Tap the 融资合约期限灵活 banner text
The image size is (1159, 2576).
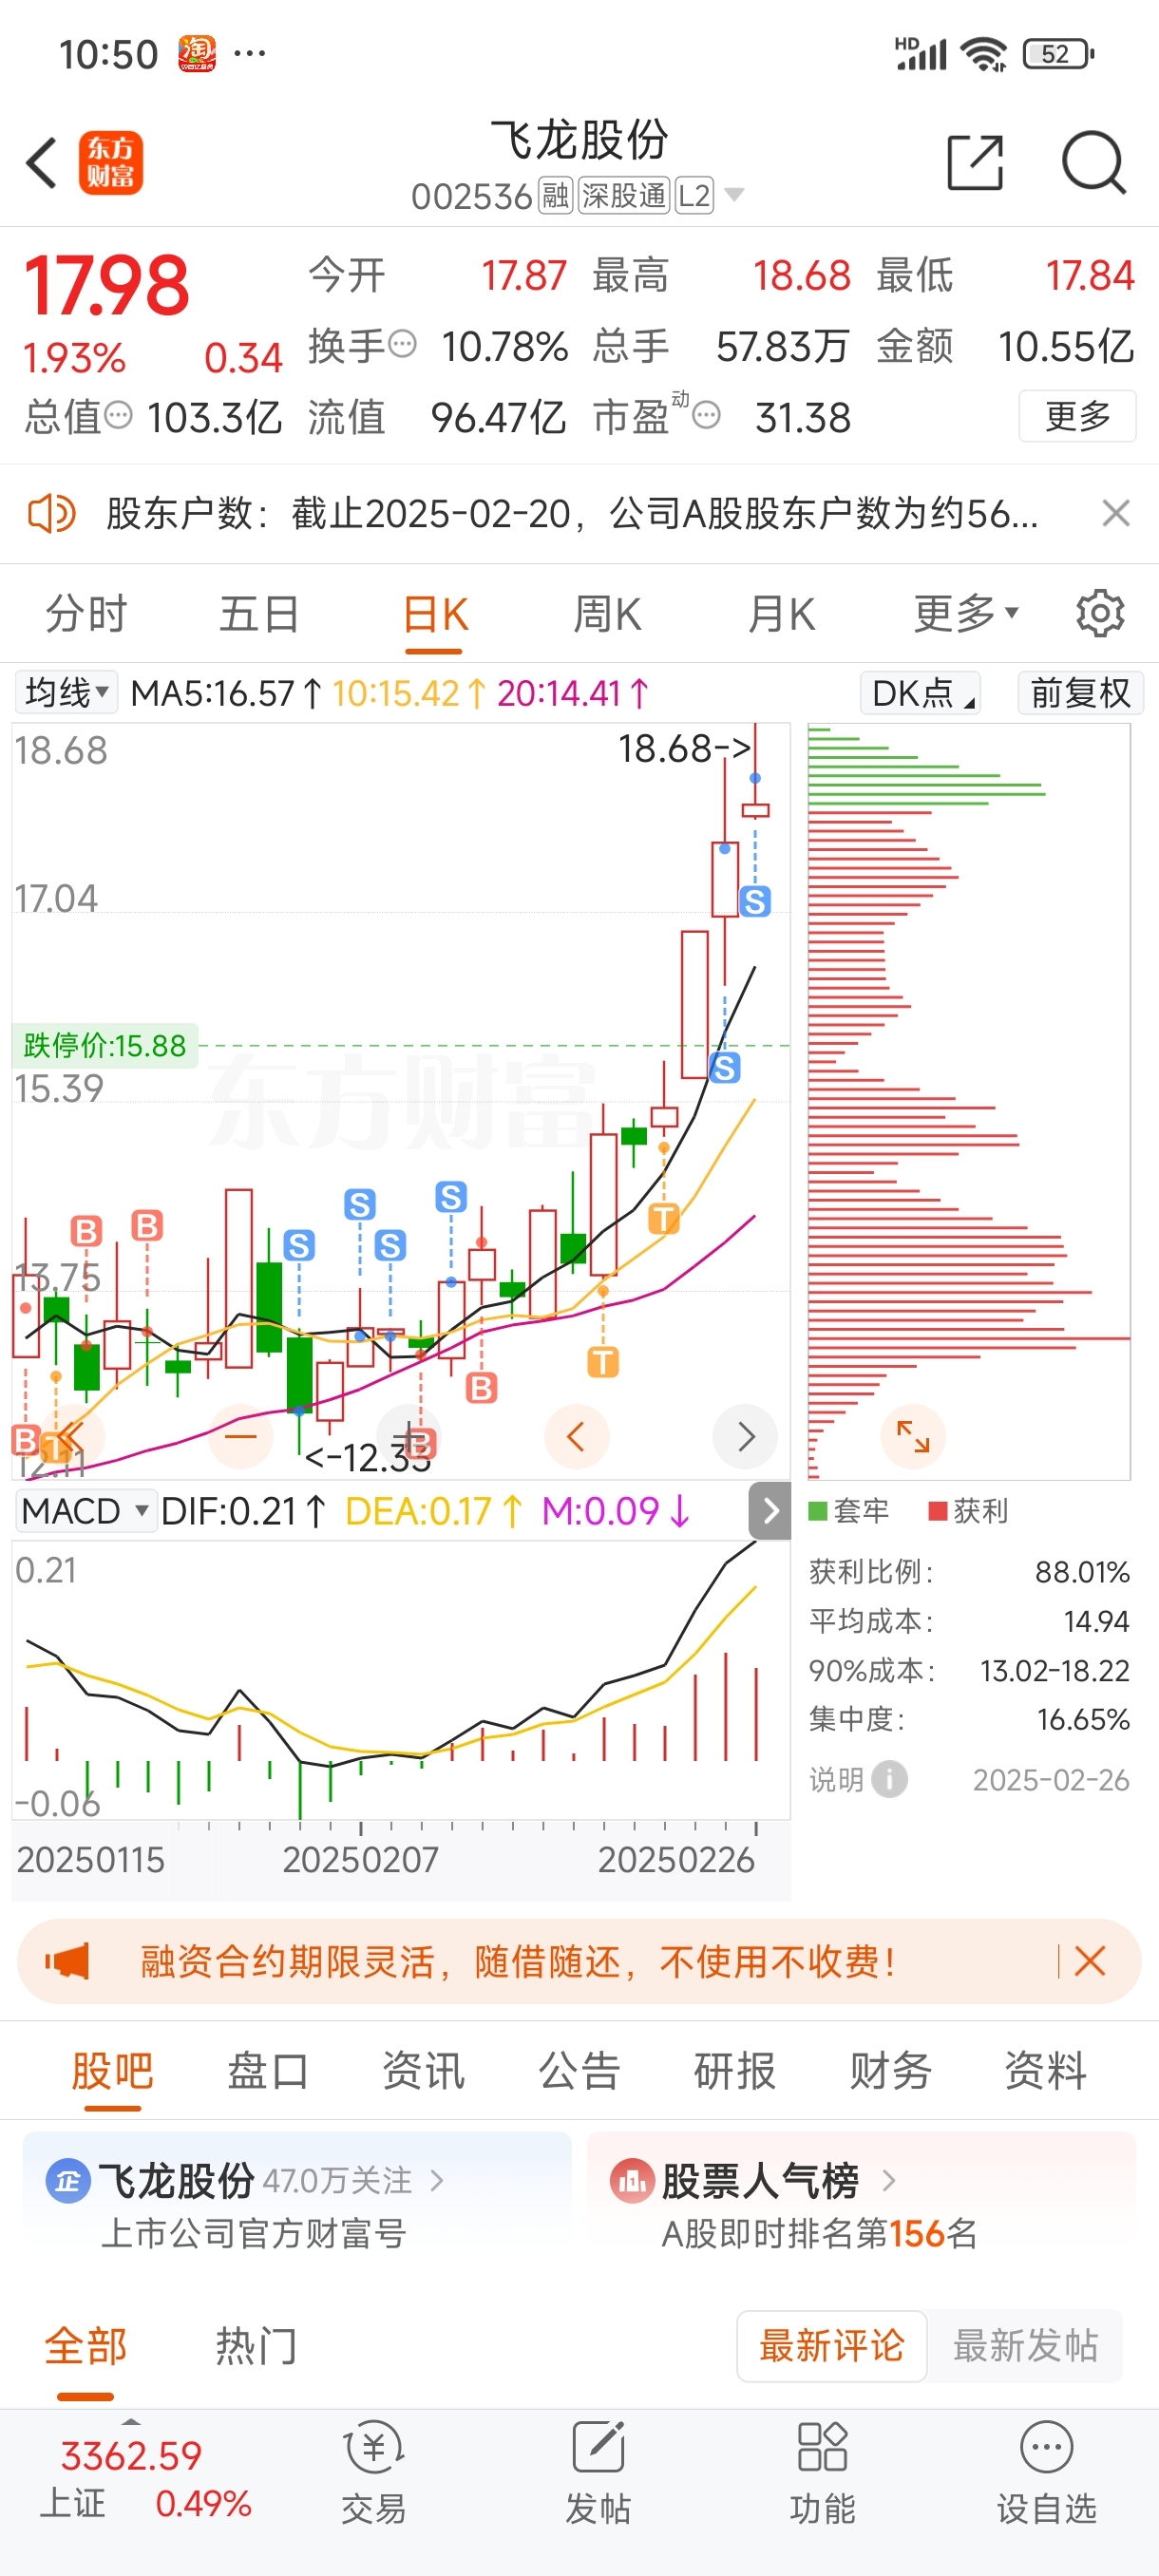pyautogui.click(x=517, y=1961)
